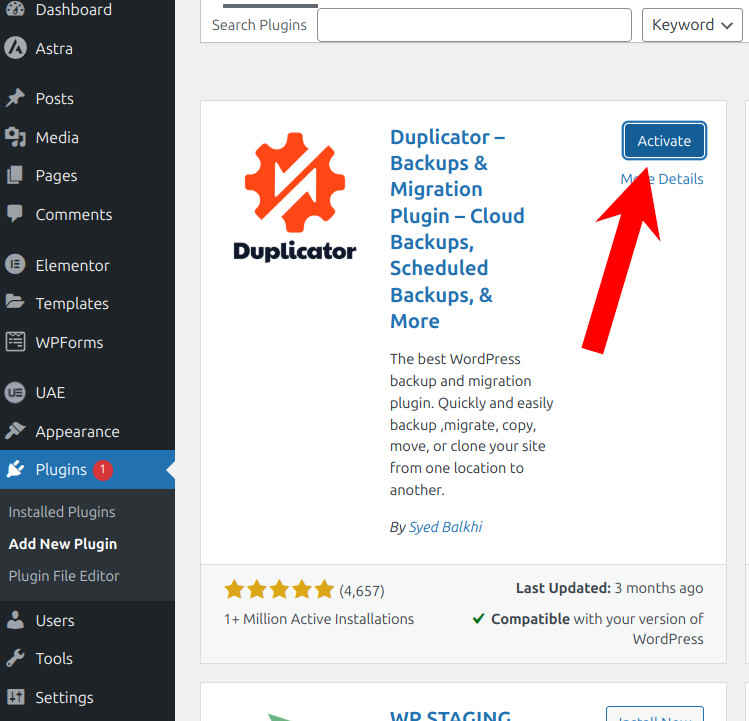Click the Plugins plug icon
Screen dimensions: 749x721
pyautogui.click(x=15, y=469)
